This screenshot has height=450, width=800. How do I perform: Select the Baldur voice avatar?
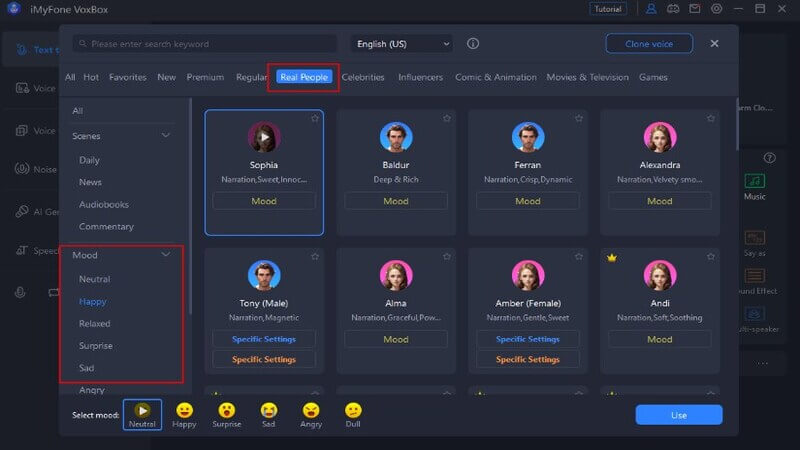[396, 137]
